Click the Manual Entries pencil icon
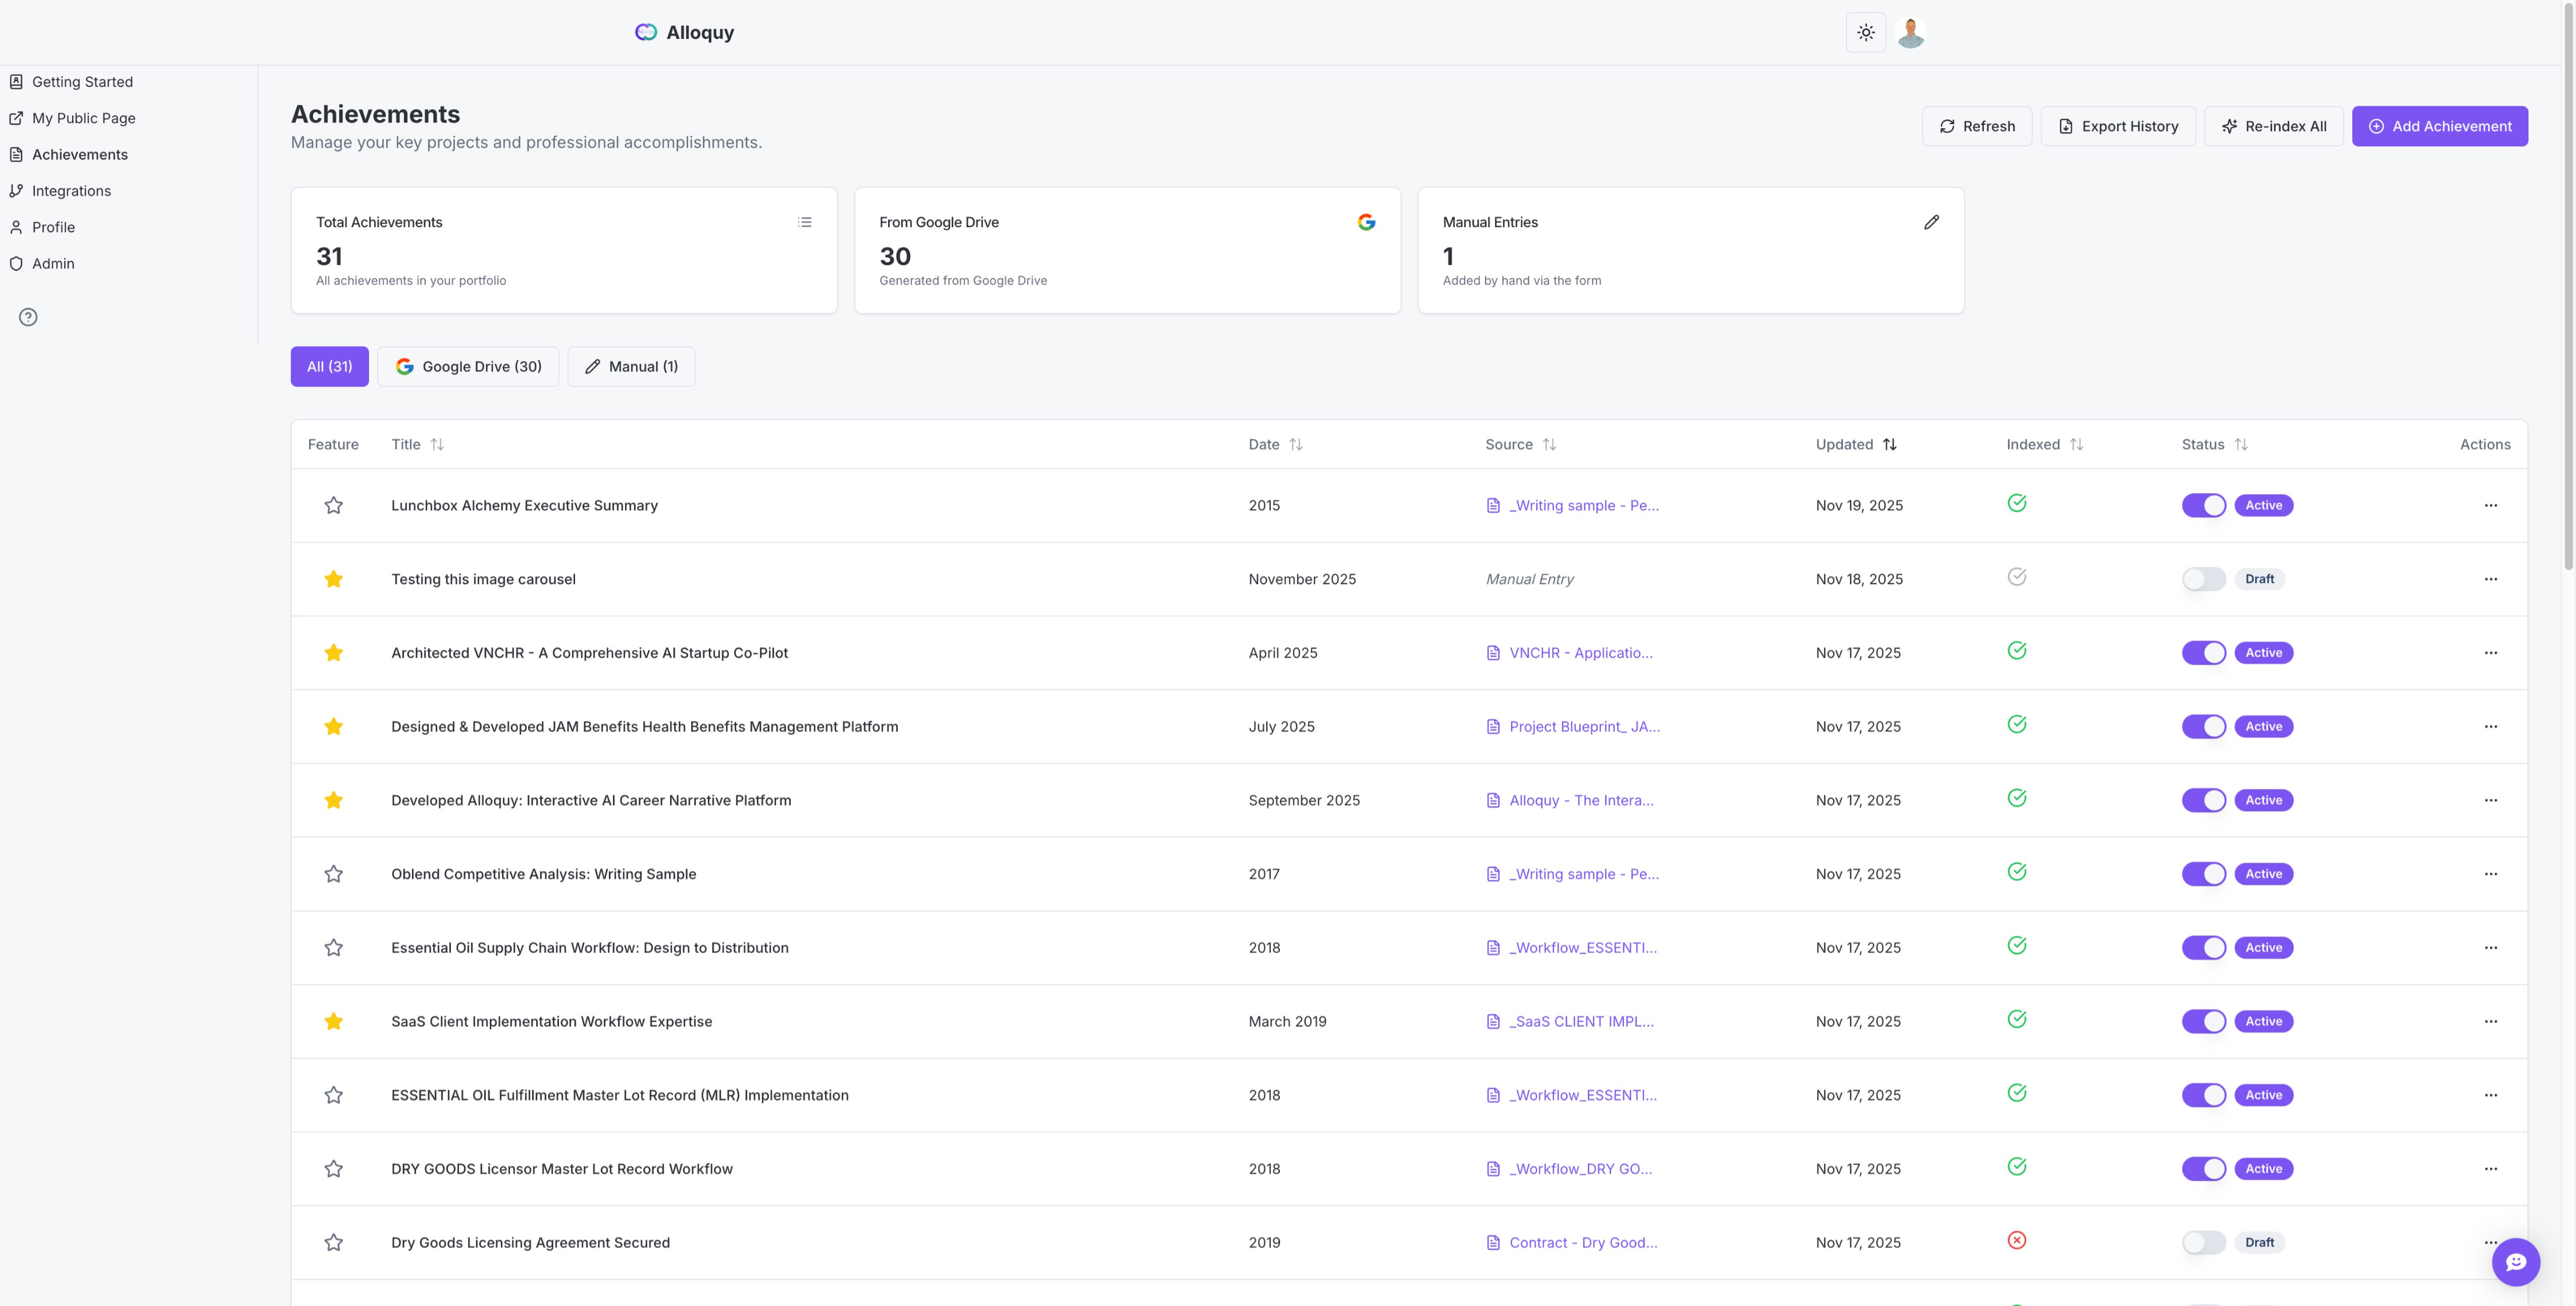 pyautogui.click(x=1931, y=222)
